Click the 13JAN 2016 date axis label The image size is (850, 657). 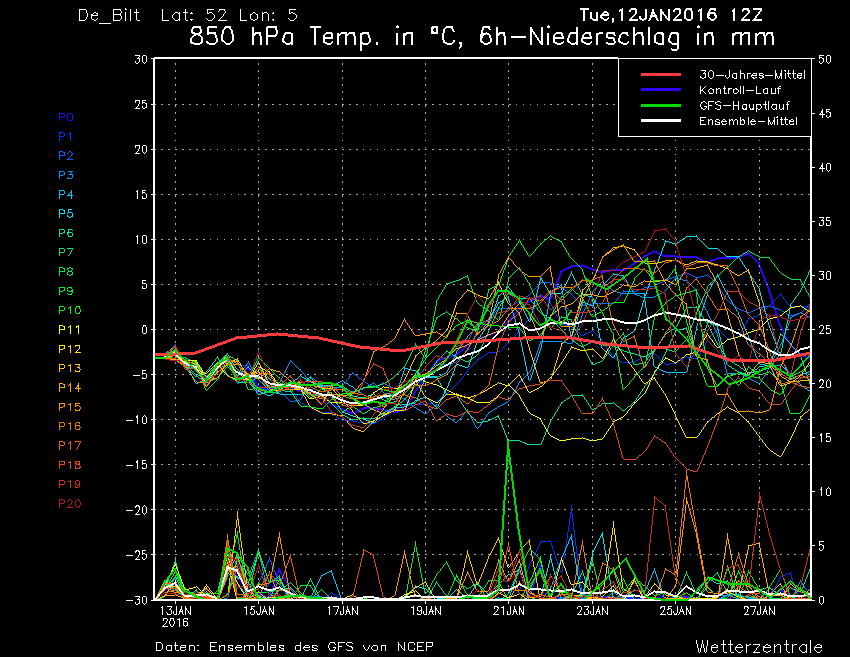[175, 616]
